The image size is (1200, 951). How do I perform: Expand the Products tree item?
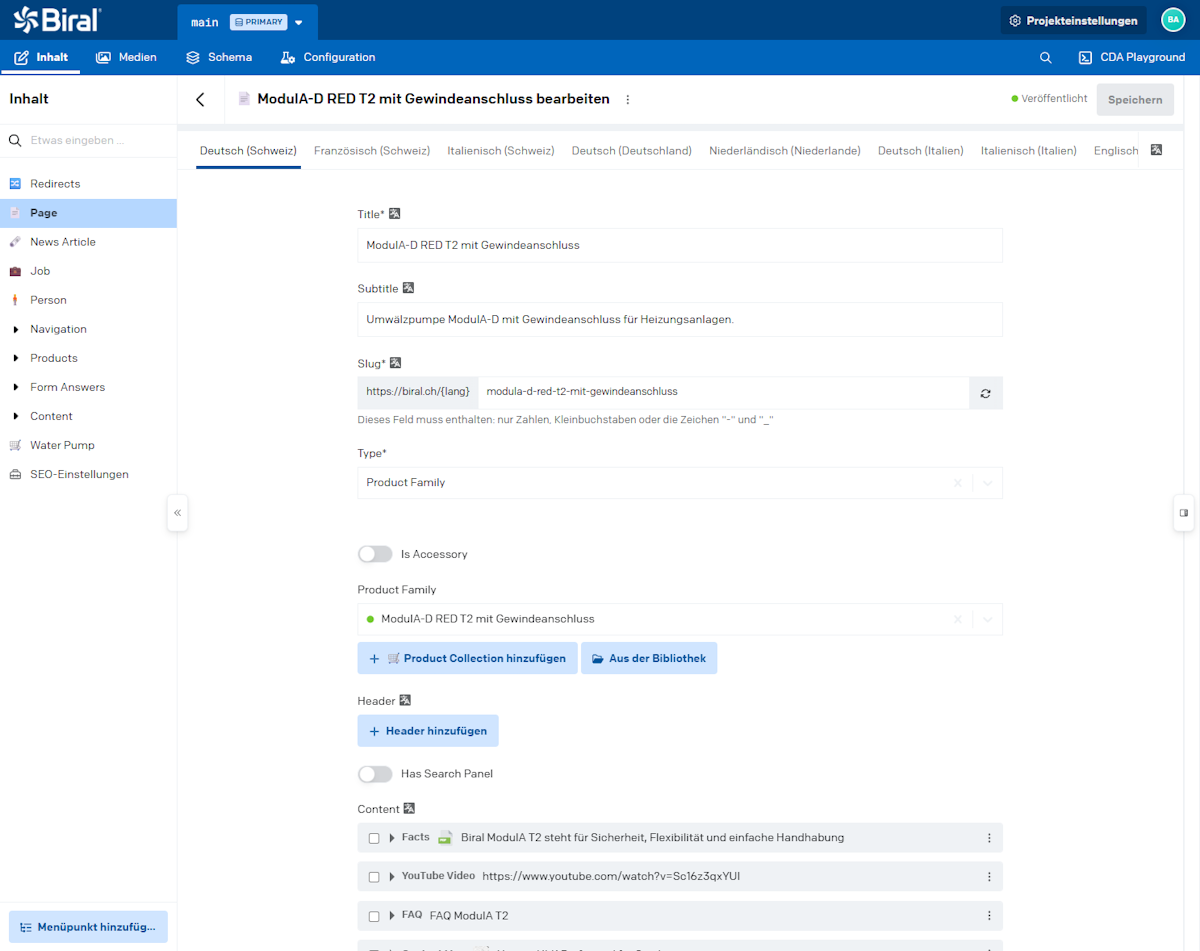15,358
